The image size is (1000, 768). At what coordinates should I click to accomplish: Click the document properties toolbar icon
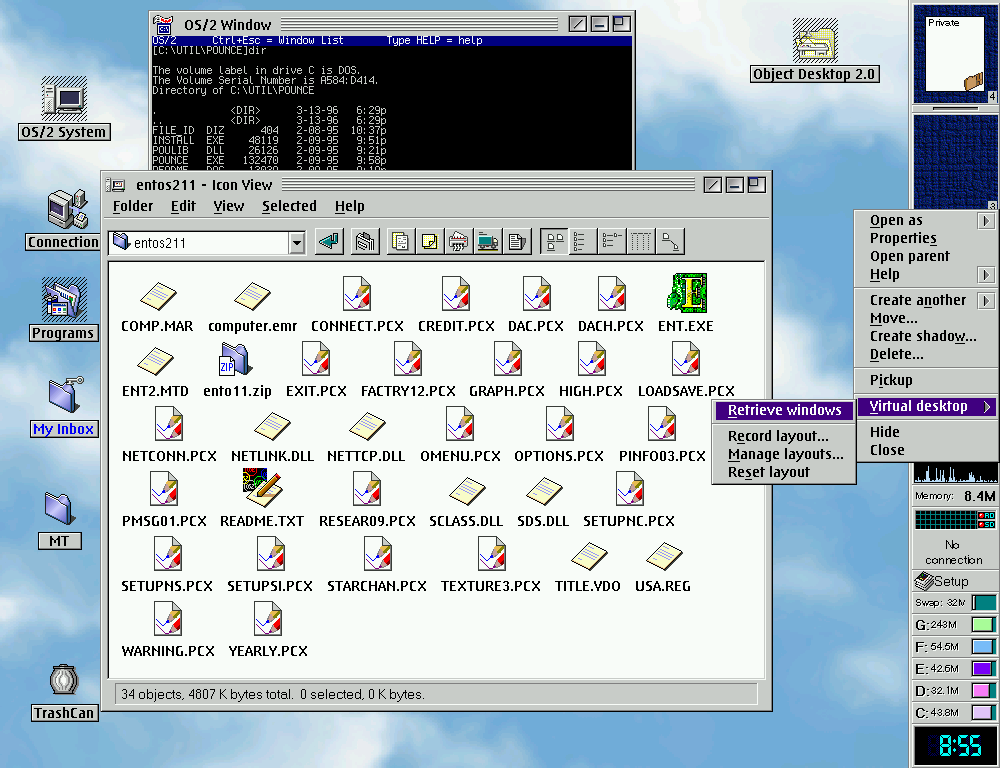[x=517, y=242]
